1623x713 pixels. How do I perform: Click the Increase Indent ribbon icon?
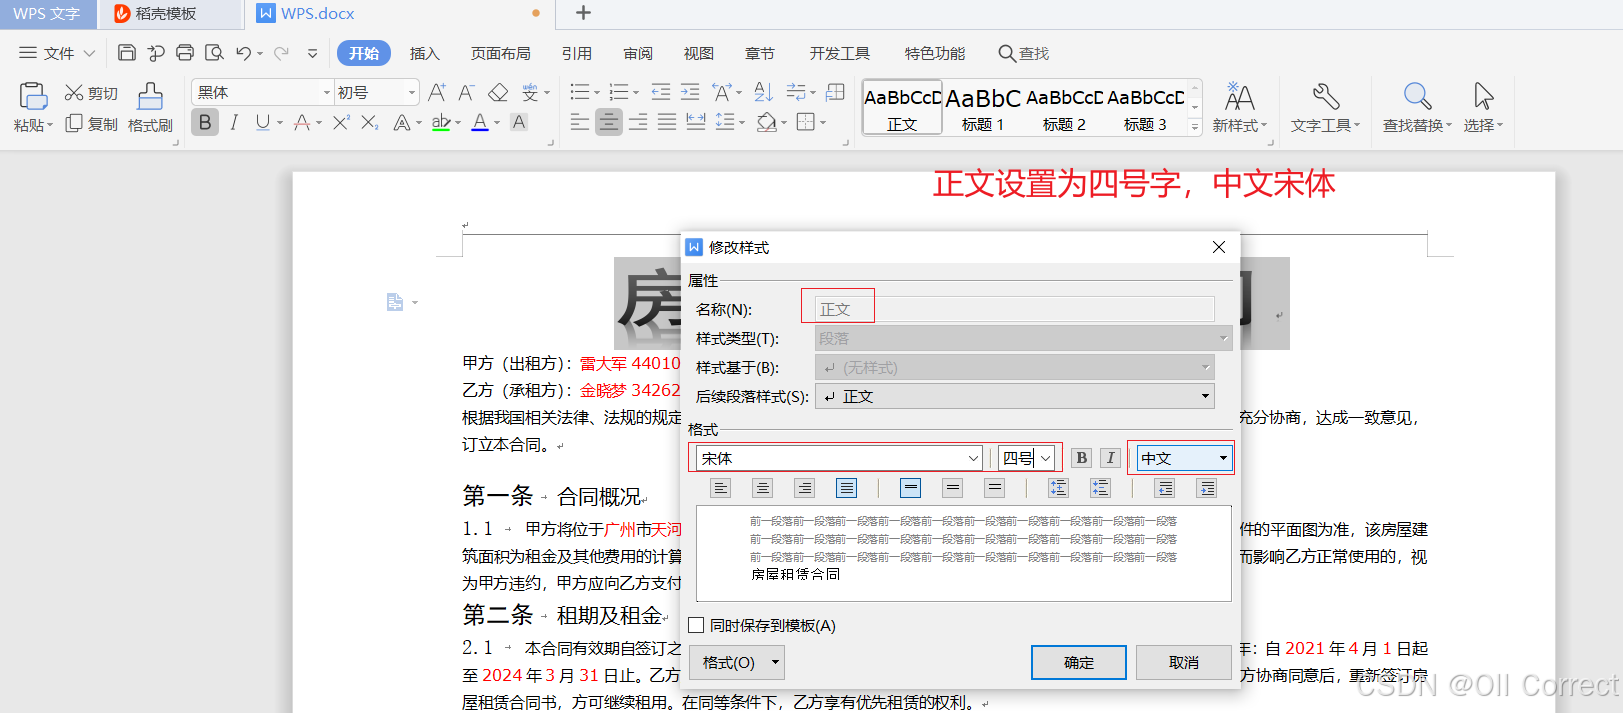[x=690, y=92]
